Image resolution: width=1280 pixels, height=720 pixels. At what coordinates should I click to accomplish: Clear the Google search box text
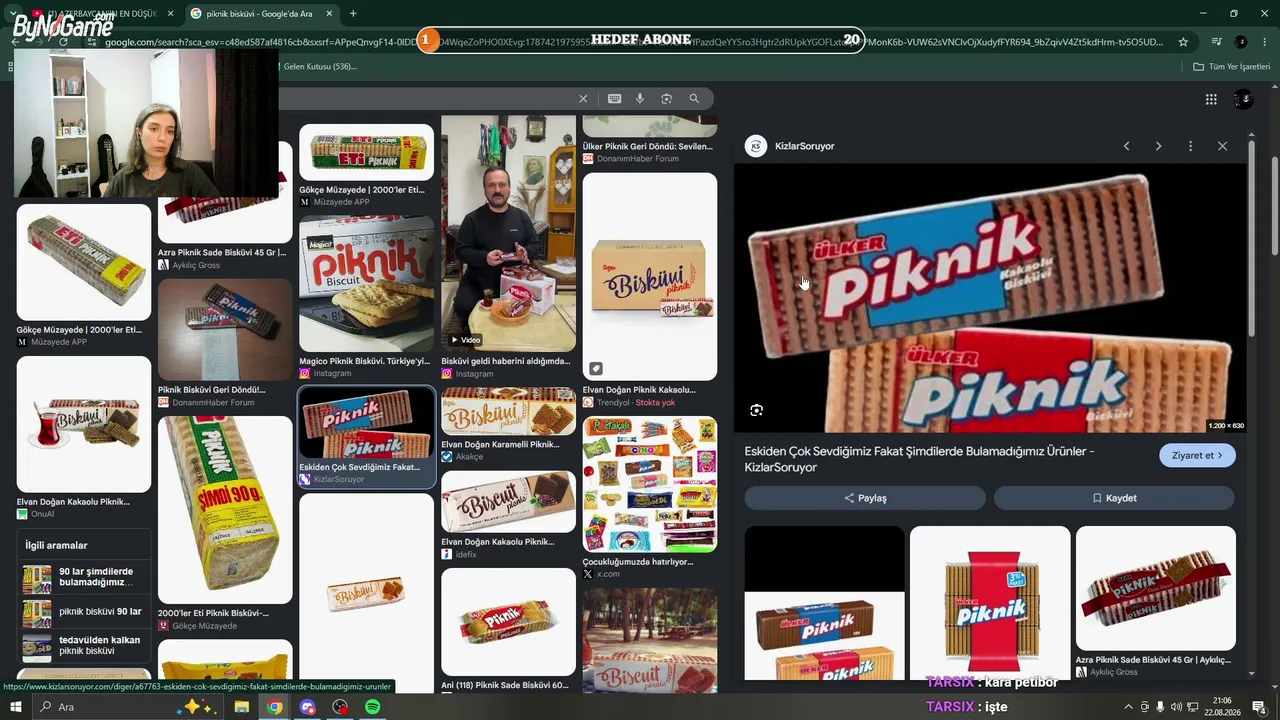tap(583, 99)
